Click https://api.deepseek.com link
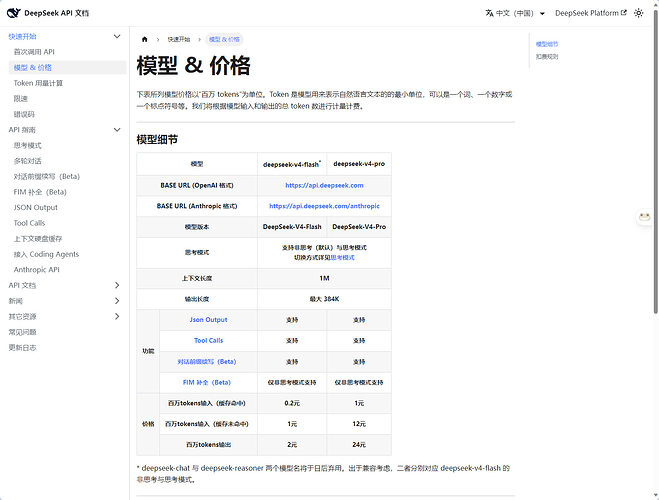This screenshot has width=659, height=500. point(324,185)
